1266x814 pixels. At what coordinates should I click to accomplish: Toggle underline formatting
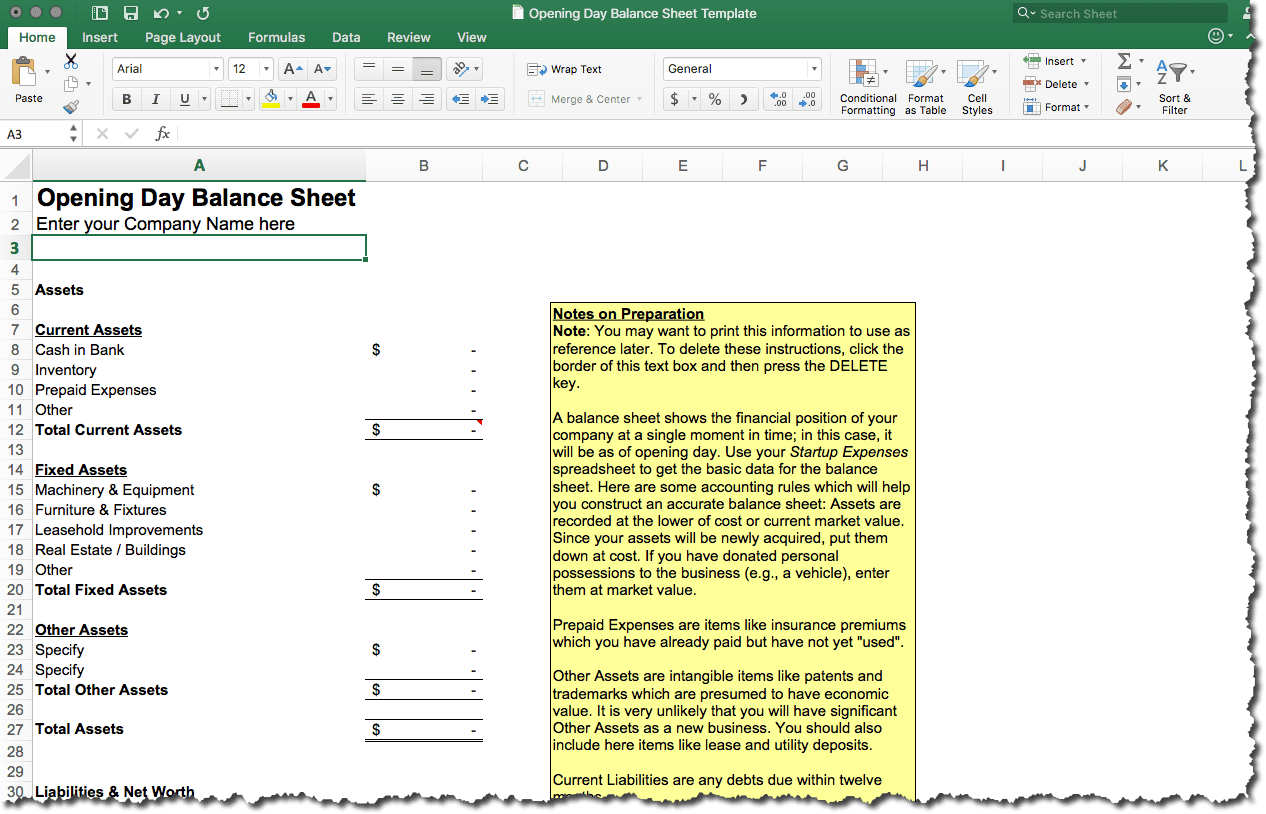pyautogui.click(x=184, y=99)
